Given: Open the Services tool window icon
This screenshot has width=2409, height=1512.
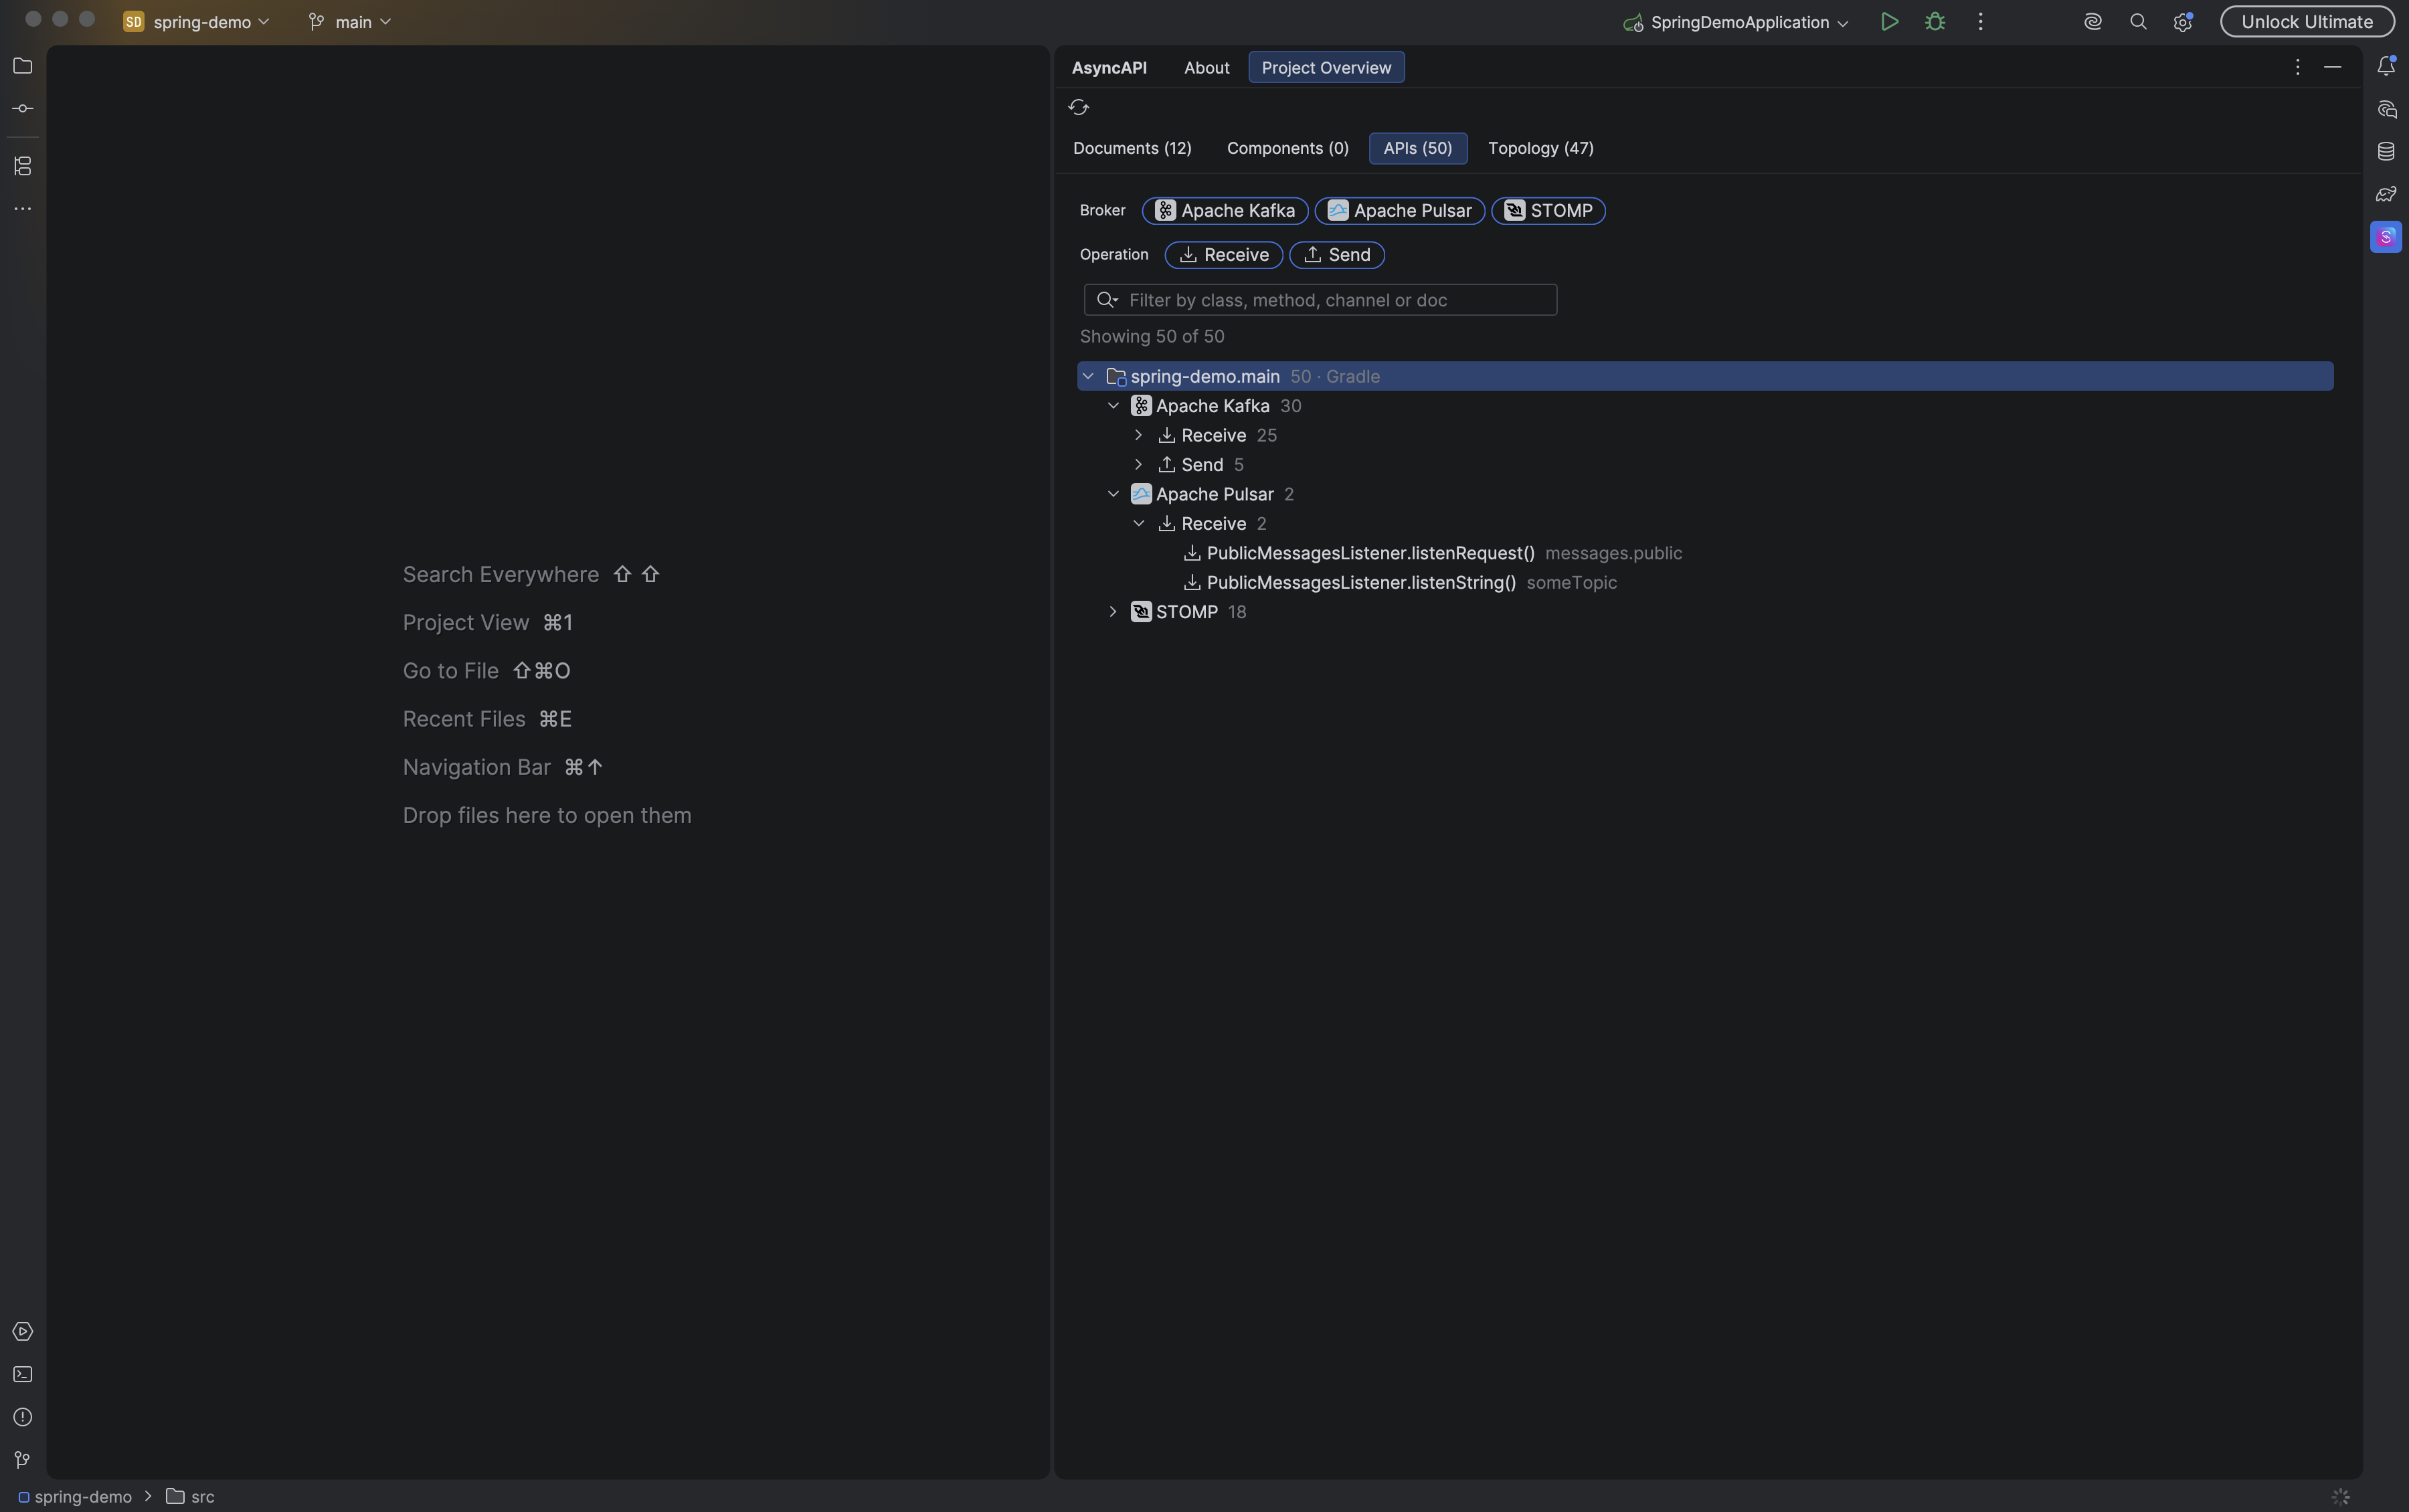Looking at the screenshot, I should [22, 1332].
